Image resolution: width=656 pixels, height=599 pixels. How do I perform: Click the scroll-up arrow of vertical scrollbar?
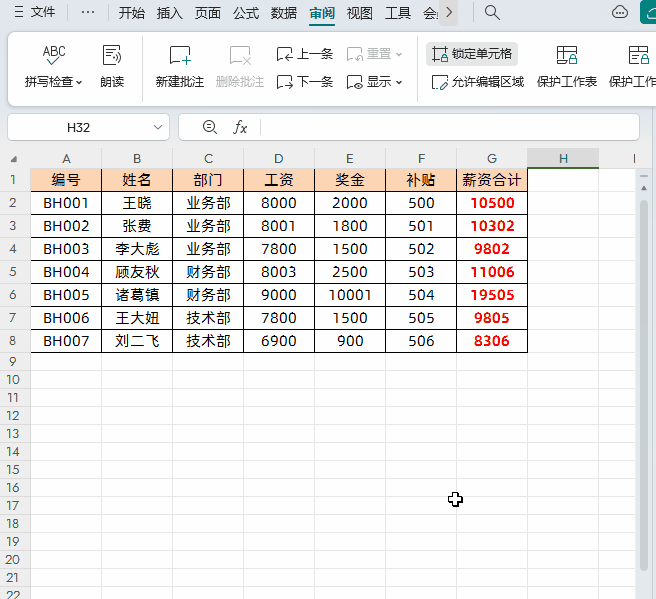tap(644, 189)
